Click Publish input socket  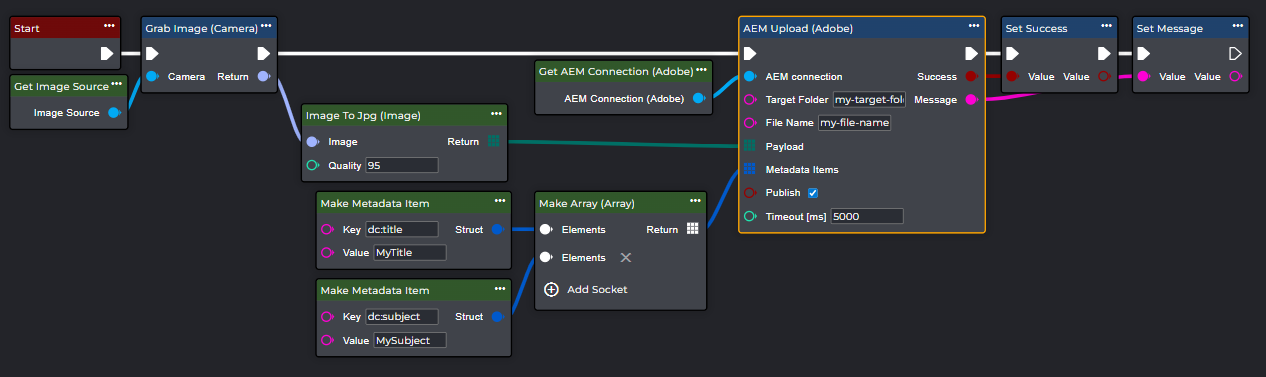[x=751, y=193]
